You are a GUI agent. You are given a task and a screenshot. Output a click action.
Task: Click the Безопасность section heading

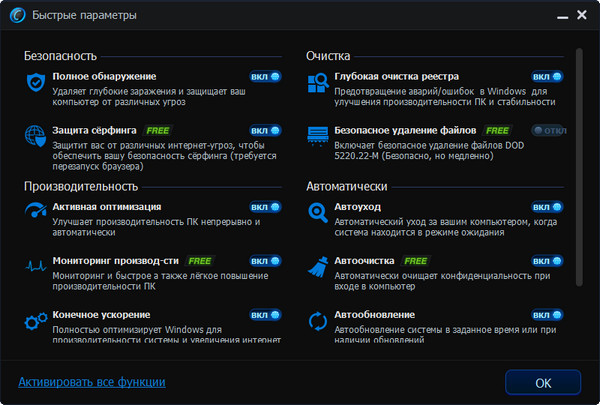(x=60, y=56)
